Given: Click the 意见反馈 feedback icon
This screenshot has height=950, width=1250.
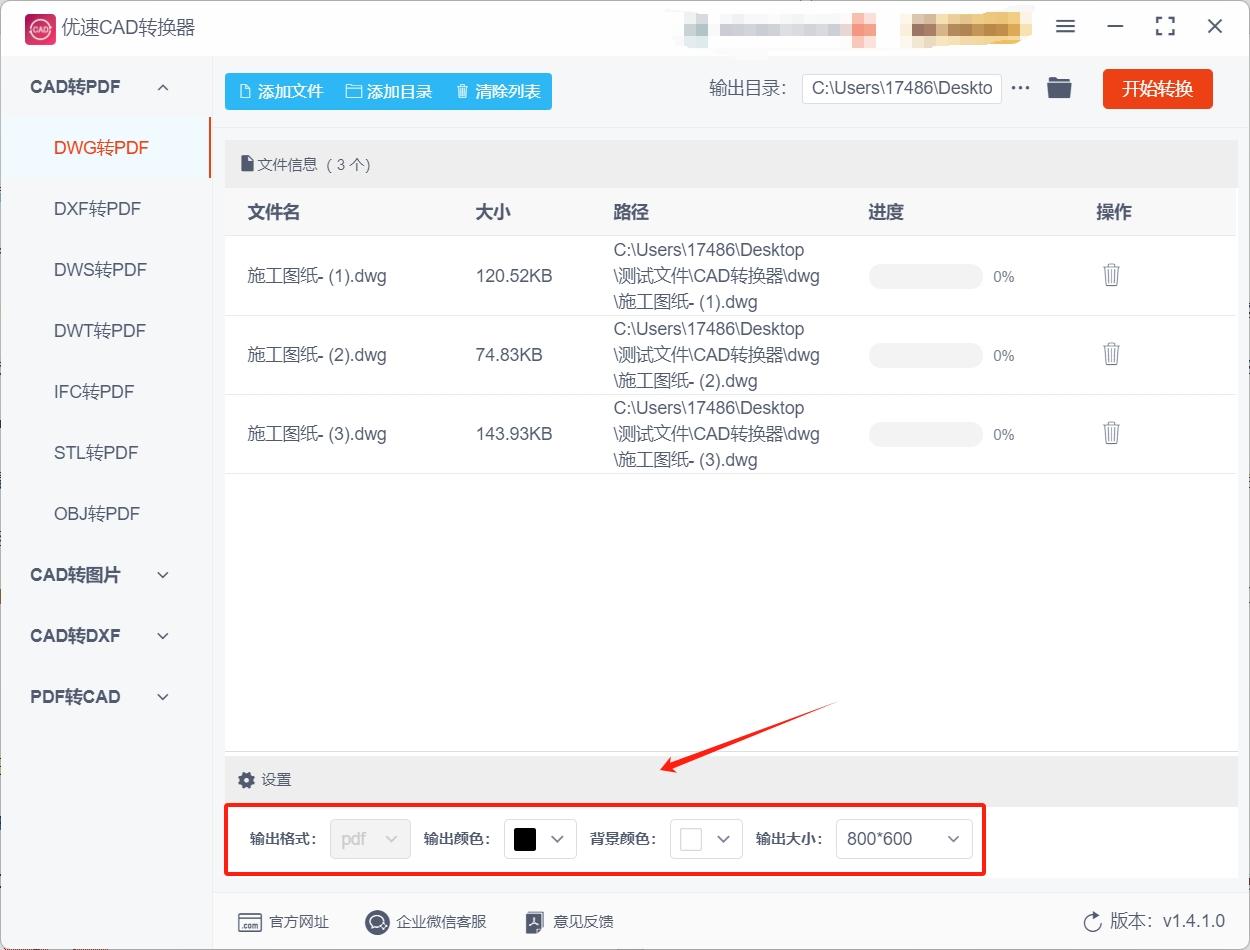Looking at the screenshot, I should coord(533,922).
